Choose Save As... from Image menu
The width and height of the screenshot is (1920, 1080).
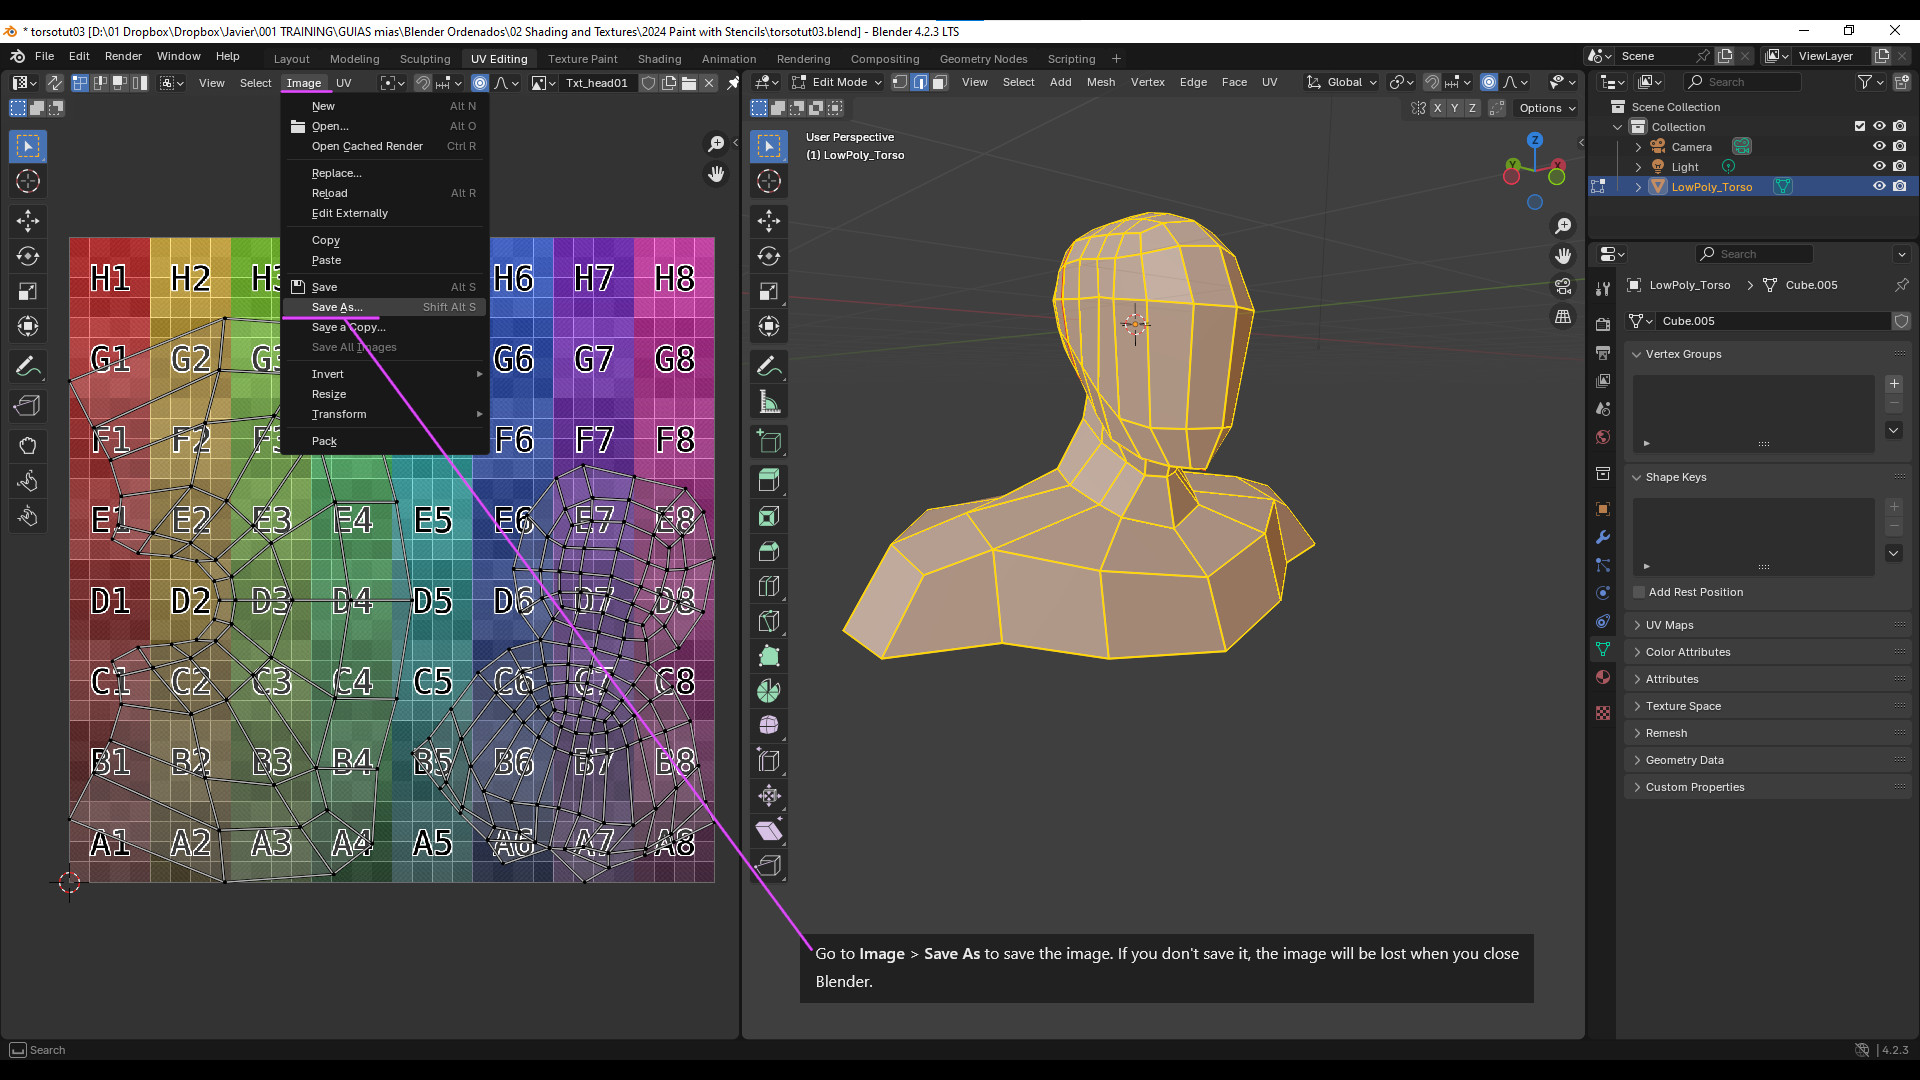(385, 307)
